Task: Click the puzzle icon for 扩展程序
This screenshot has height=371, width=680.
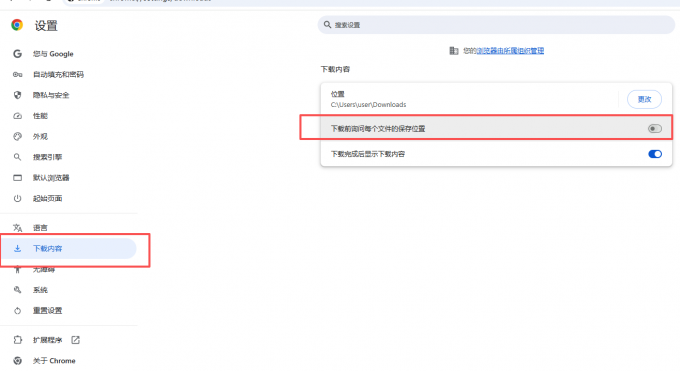Action: 17,340
